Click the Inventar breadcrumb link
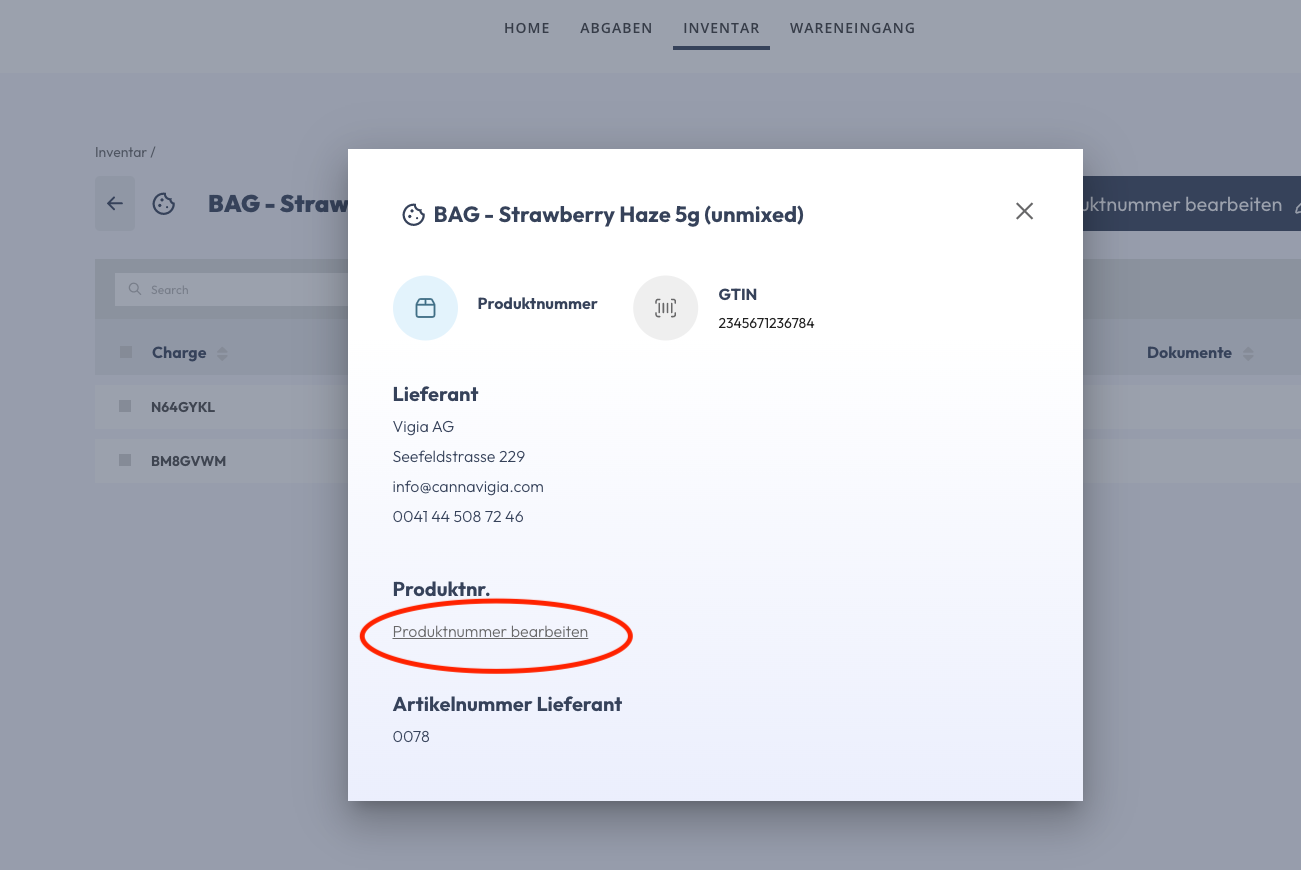The height and width of the screenshot is (870, 1301). tap(120, 153)
